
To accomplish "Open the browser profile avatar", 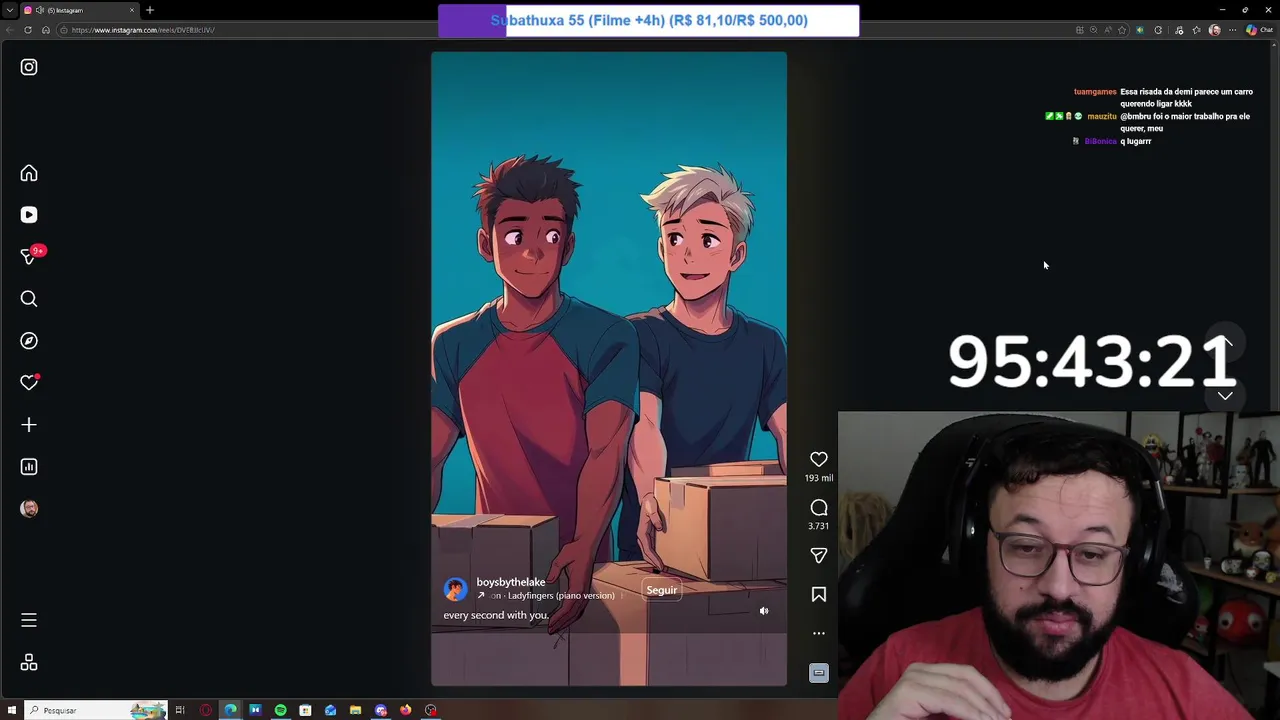I will pos(1215,30).
